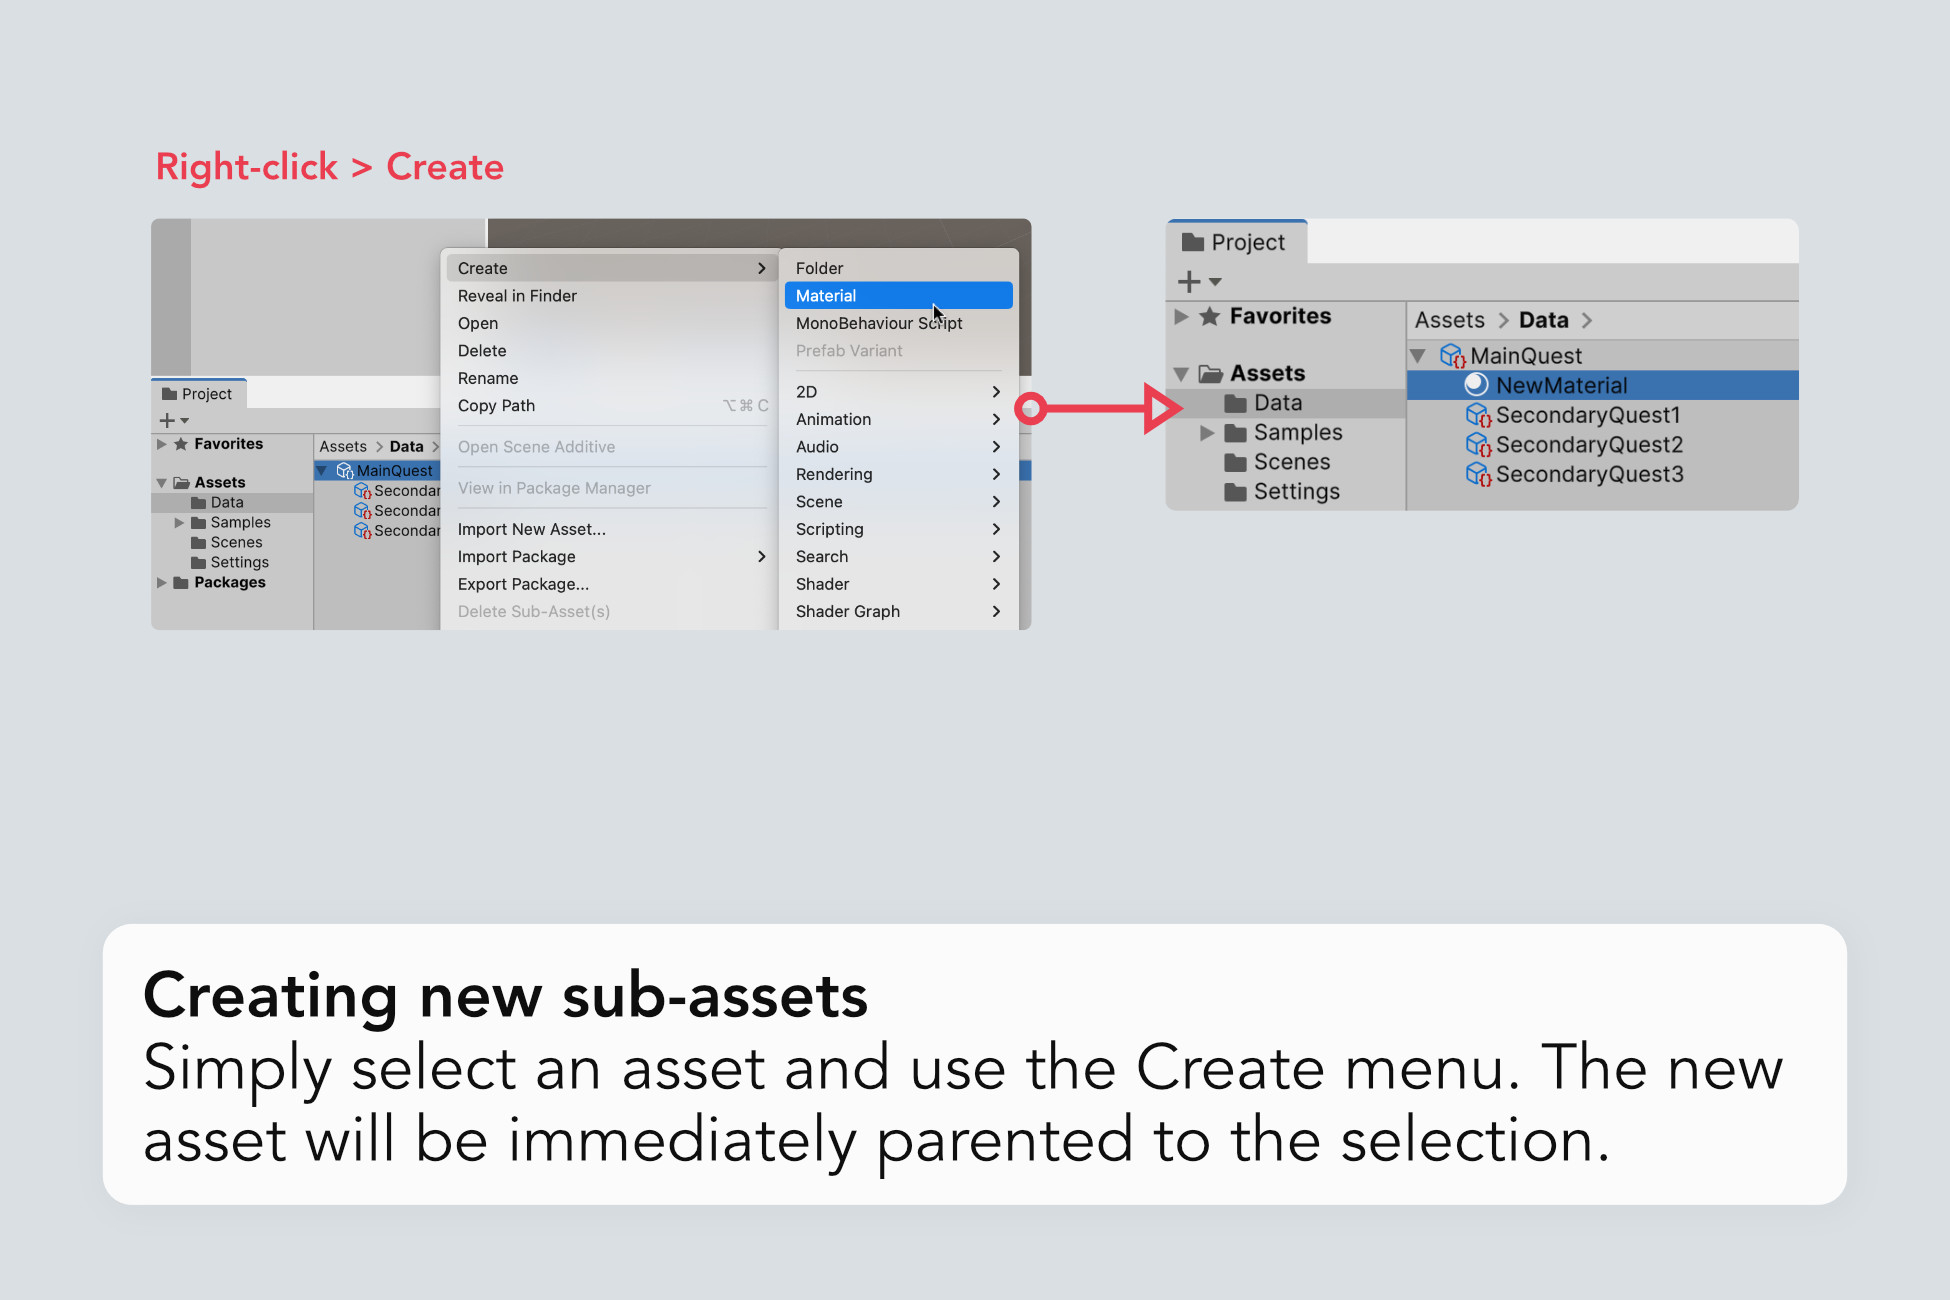Click the Favorites star icon in right panel
This screenshot has height=1300, width=1950.
[1209, 317]
